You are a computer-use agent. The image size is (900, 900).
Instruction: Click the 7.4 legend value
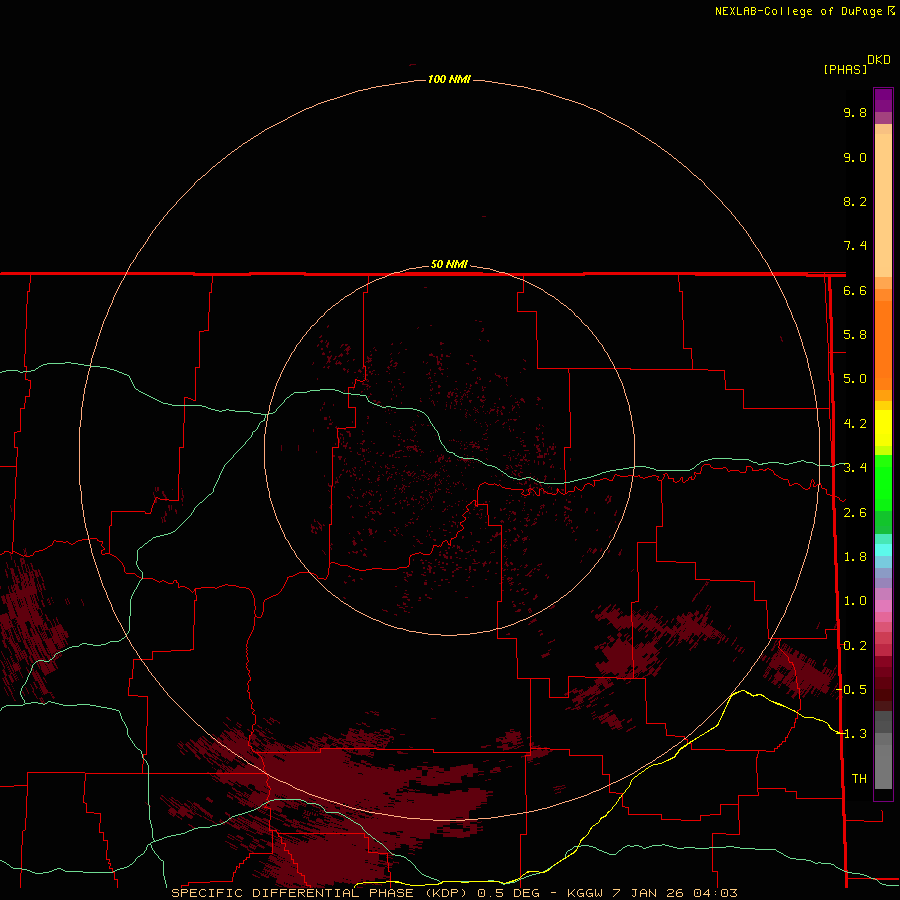pyautogui.click(x=855, y=246)
